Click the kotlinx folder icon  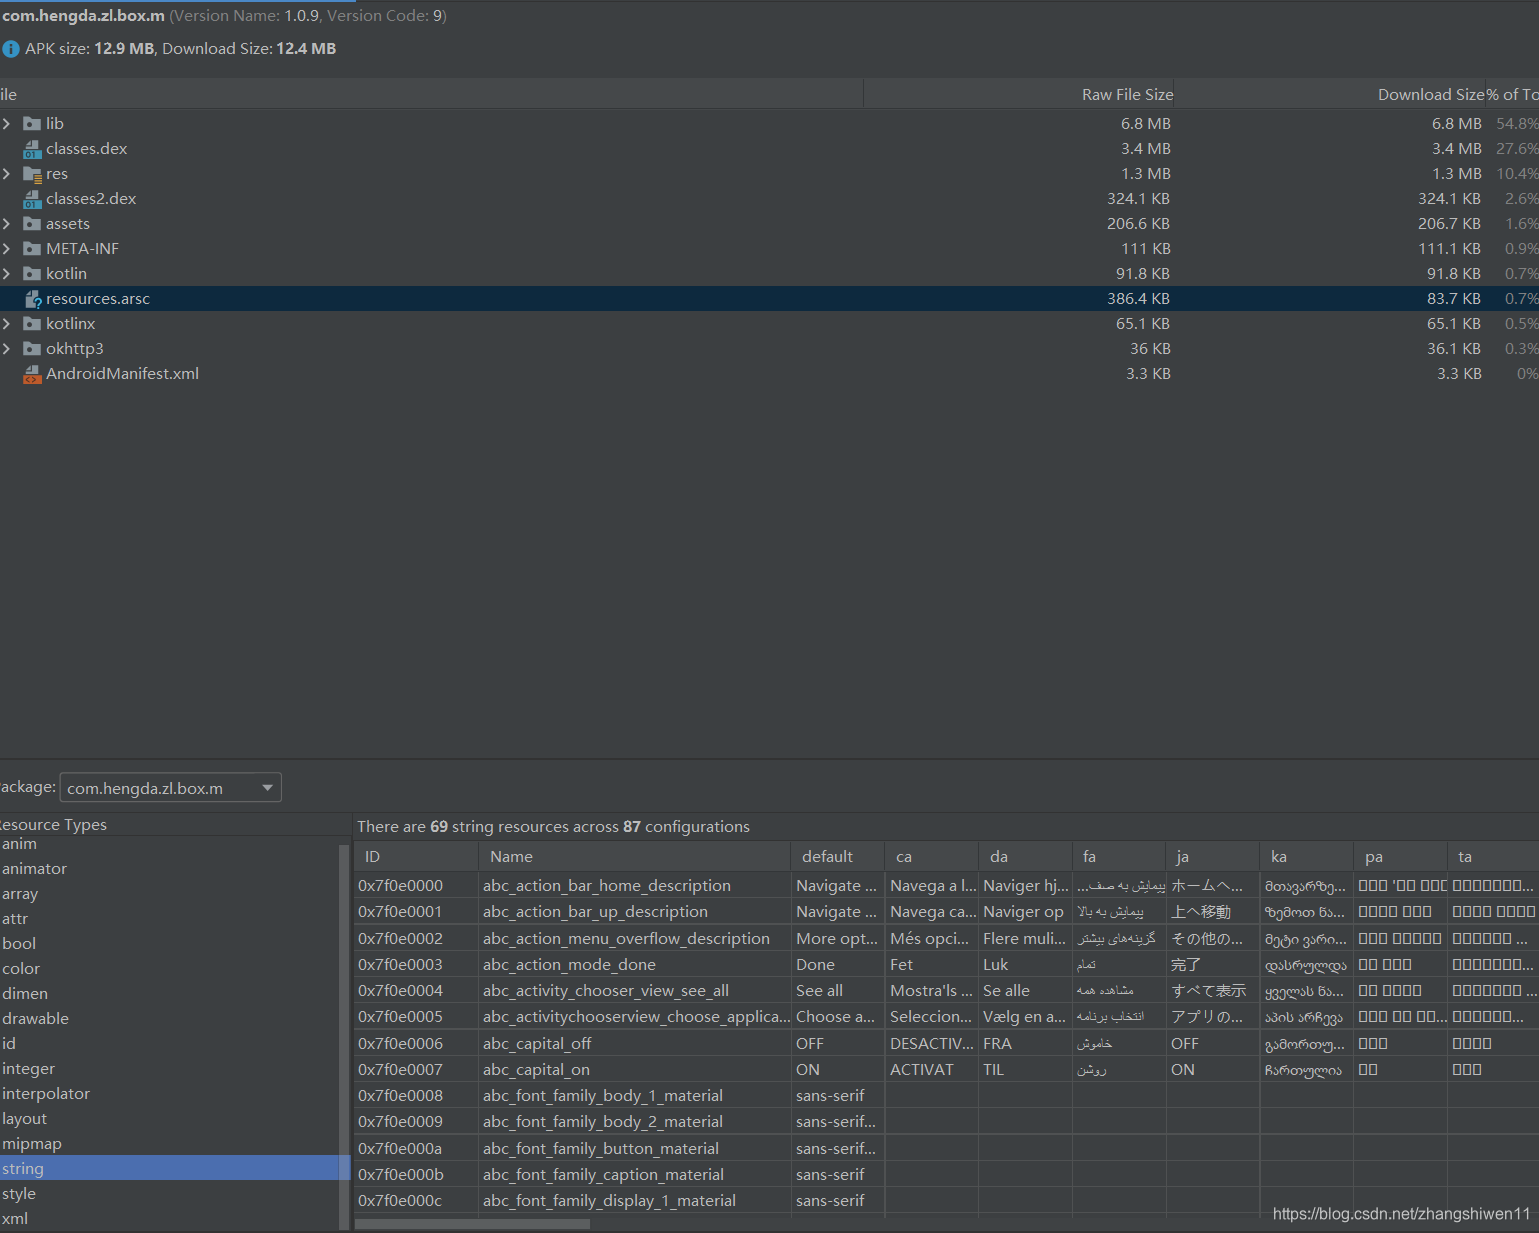pyautogui.click(x=32, y=324)
